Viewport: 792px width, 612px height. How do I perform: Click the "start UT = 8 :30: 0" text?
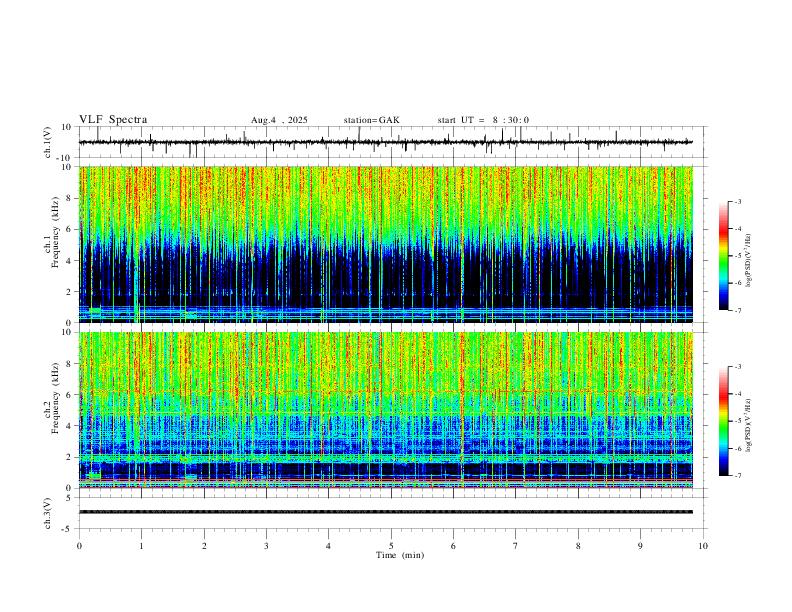point(483,120)
